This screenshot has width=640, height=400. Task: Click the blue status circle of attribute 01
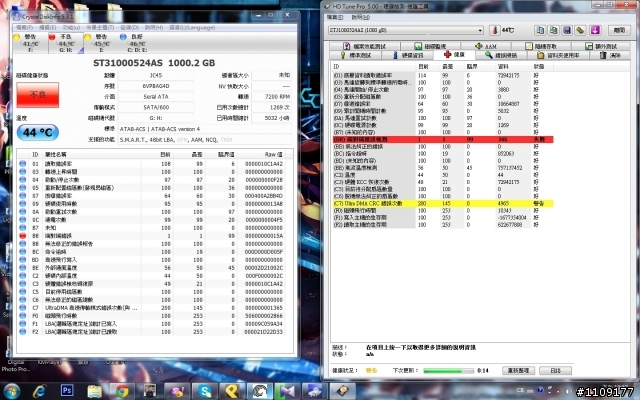tap(22, 164)
